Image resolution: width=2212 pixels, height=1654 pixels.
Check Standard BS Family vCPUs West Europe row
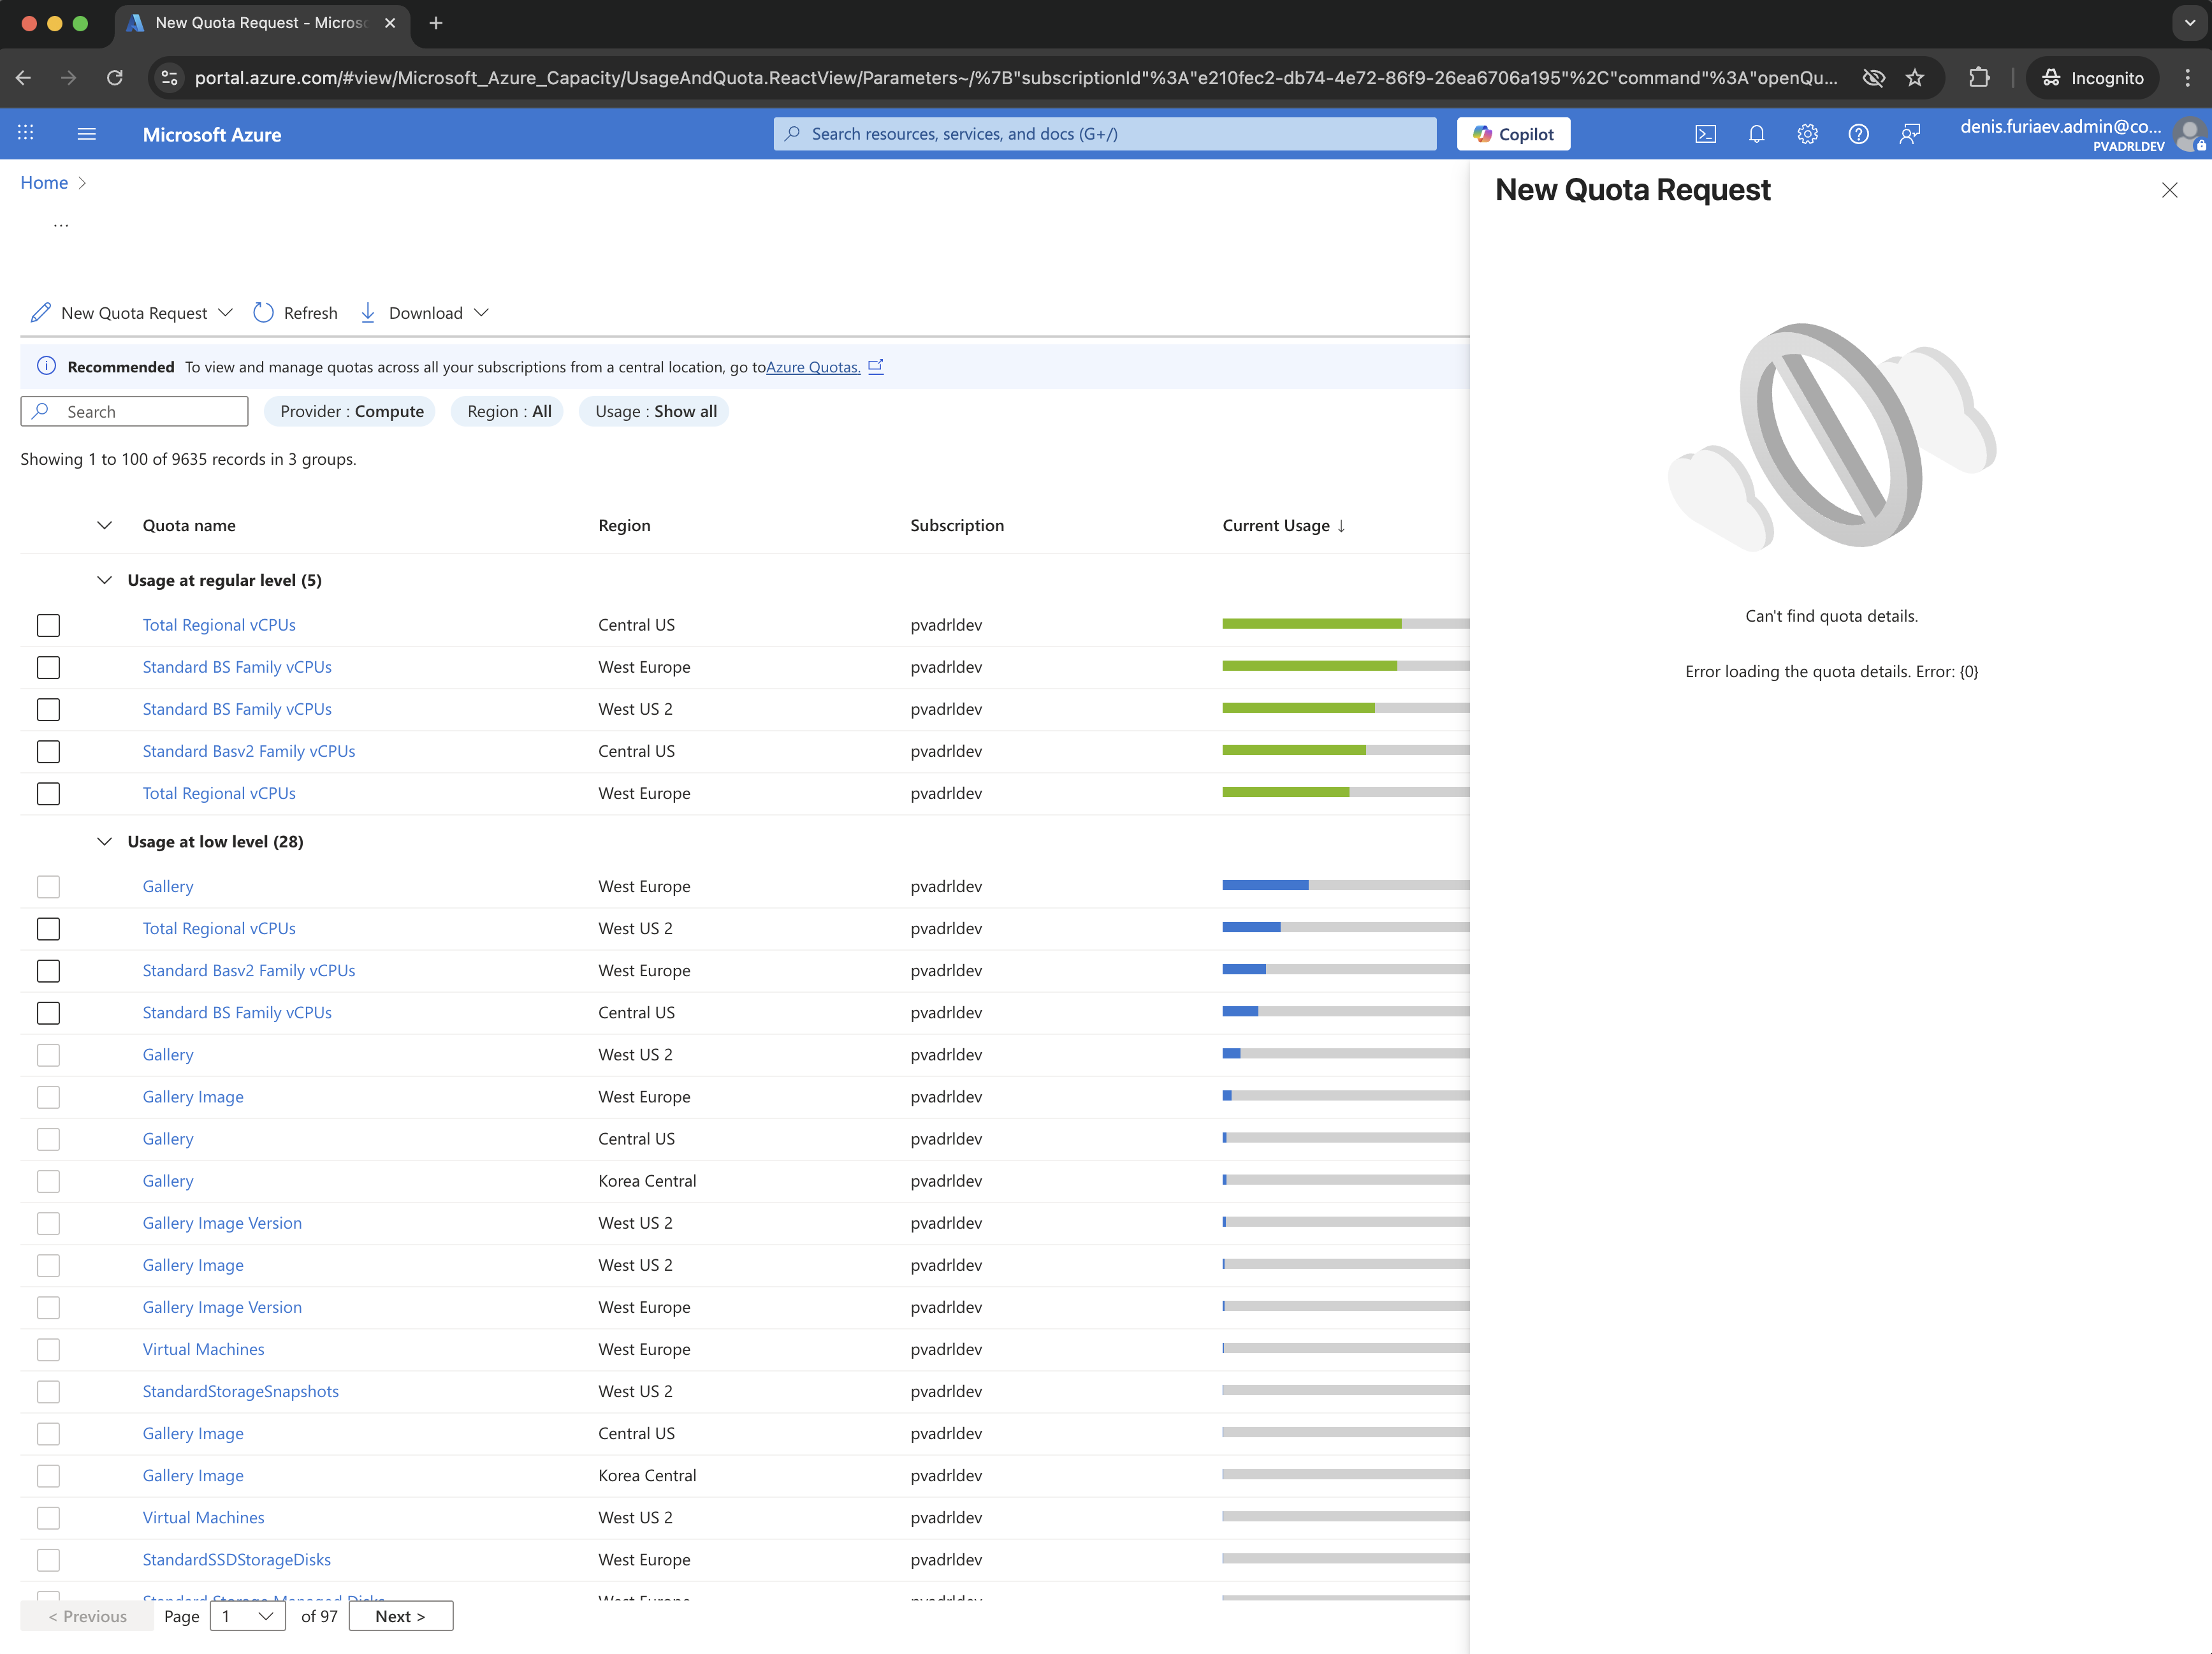(48, 667)
